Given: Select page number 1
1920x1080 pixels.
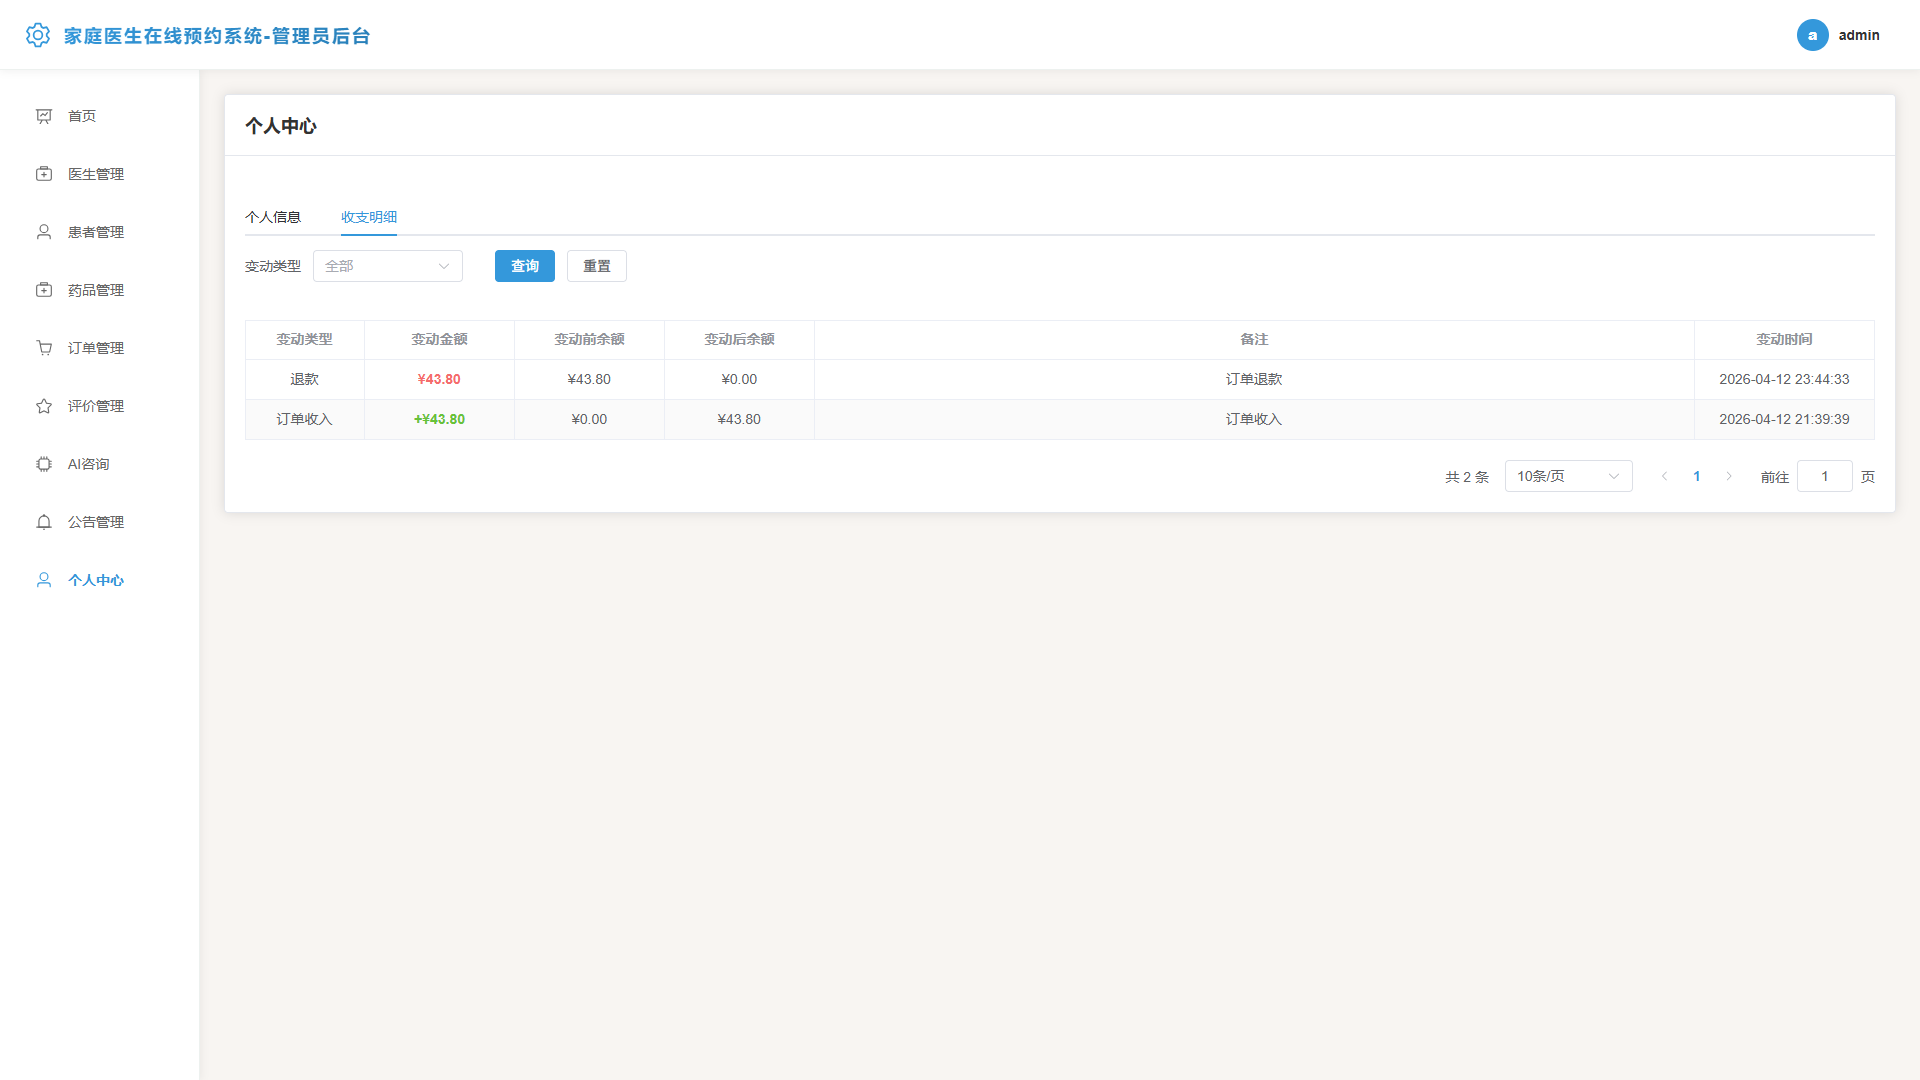Looking at the screenshot, I should coord(1697,476).
